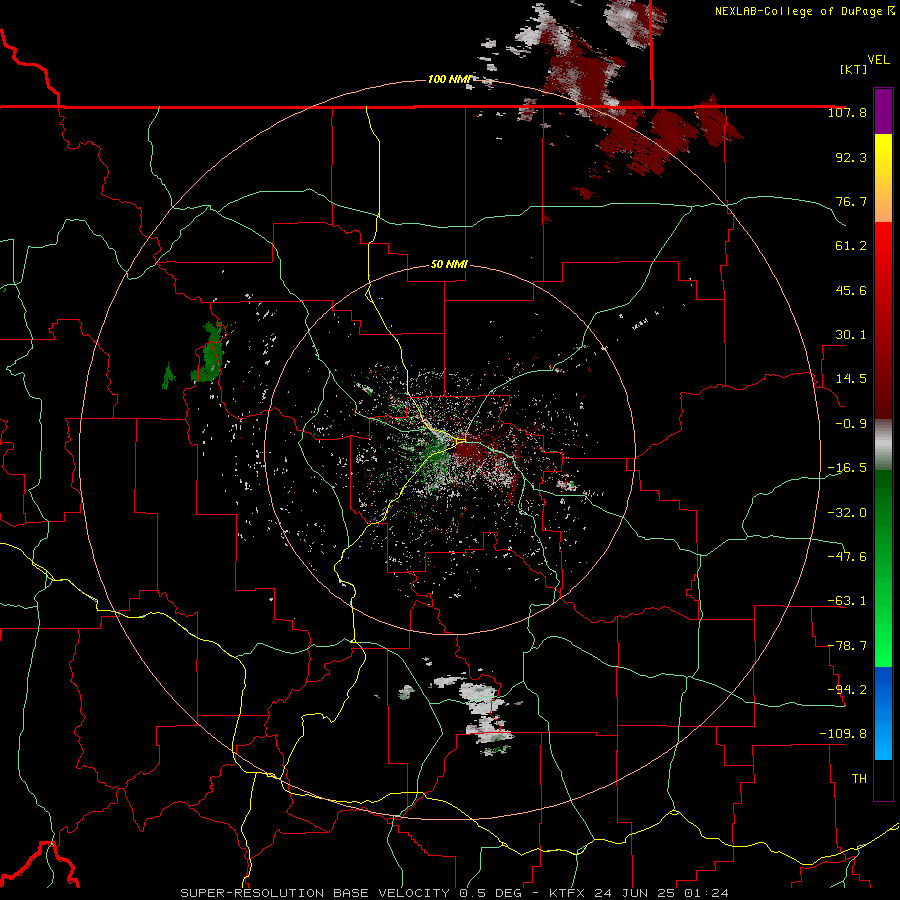Click the -94.2 legend value
This screenshot has width=900, height=900.
coord(847,690)
